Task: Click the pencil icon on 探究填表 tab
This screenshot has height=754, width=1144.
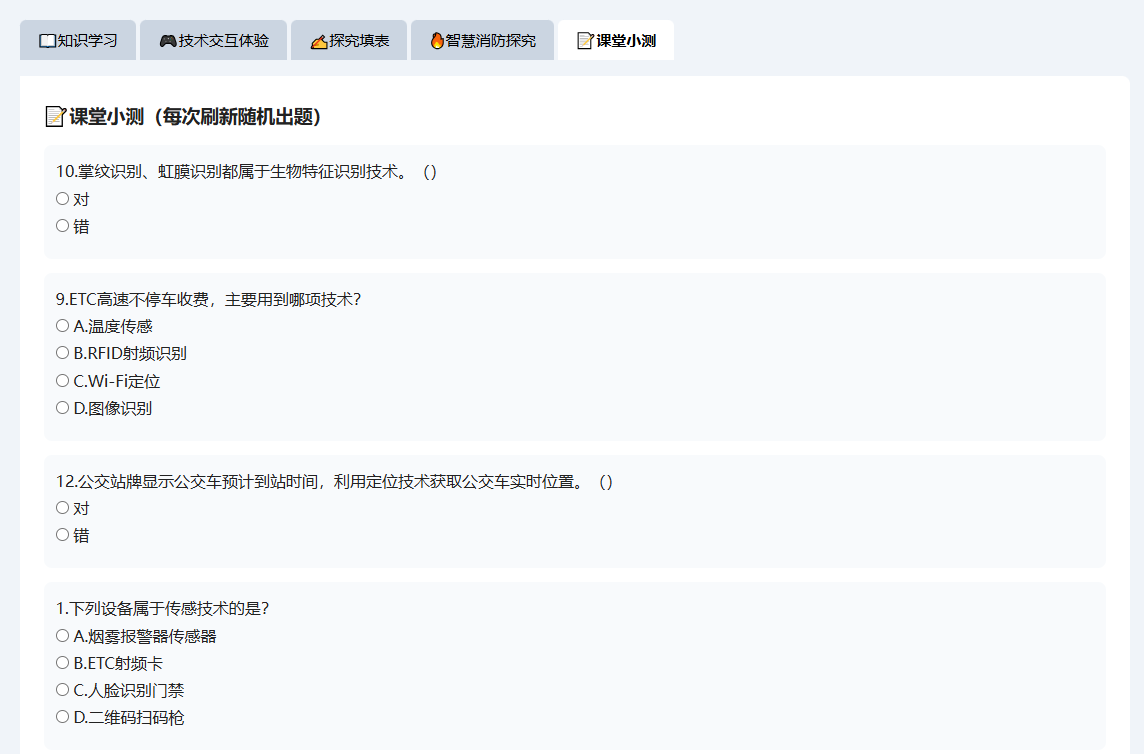Action: [x=319, y=42]
